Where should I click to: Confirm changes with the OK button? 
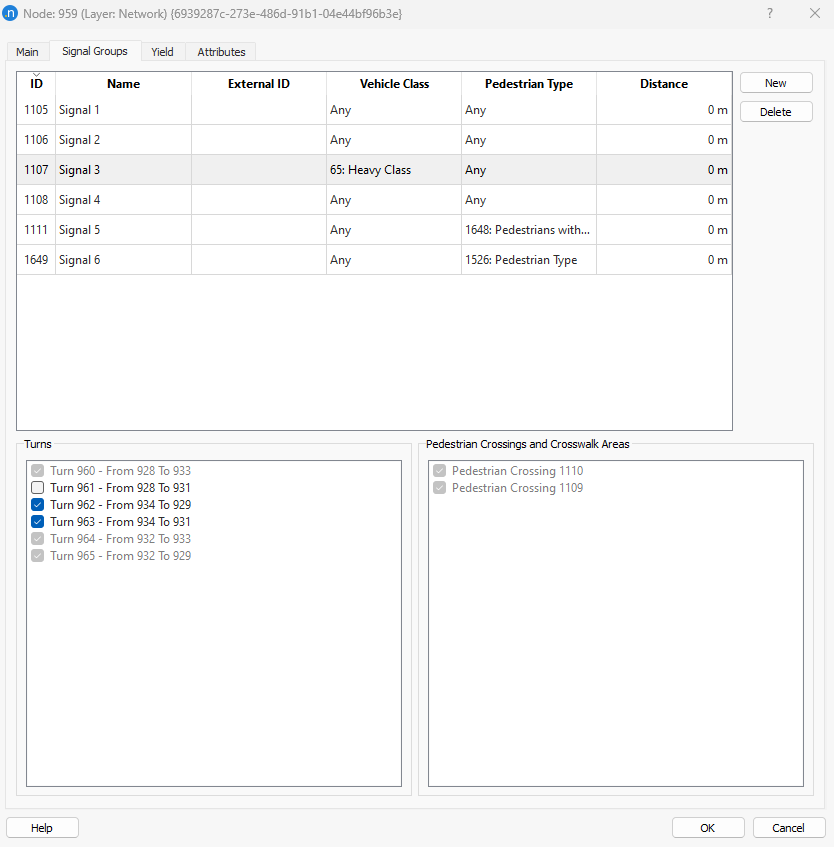point(707,827)
